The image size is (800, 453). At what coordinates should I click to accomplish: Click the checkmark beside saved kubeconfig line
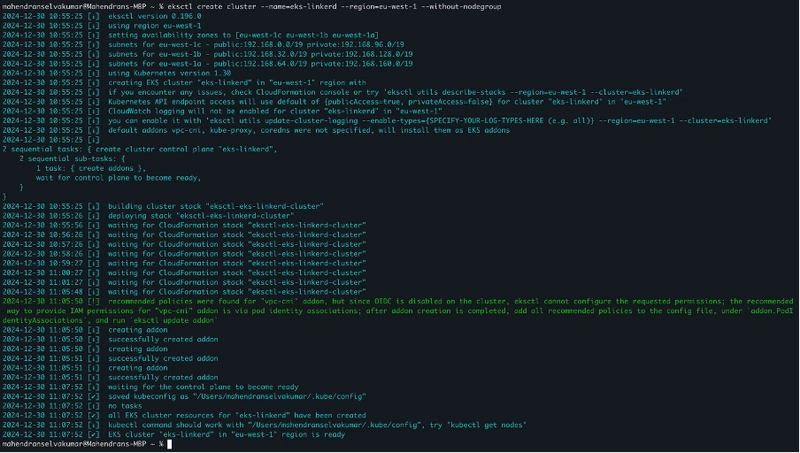coord(93,396)
